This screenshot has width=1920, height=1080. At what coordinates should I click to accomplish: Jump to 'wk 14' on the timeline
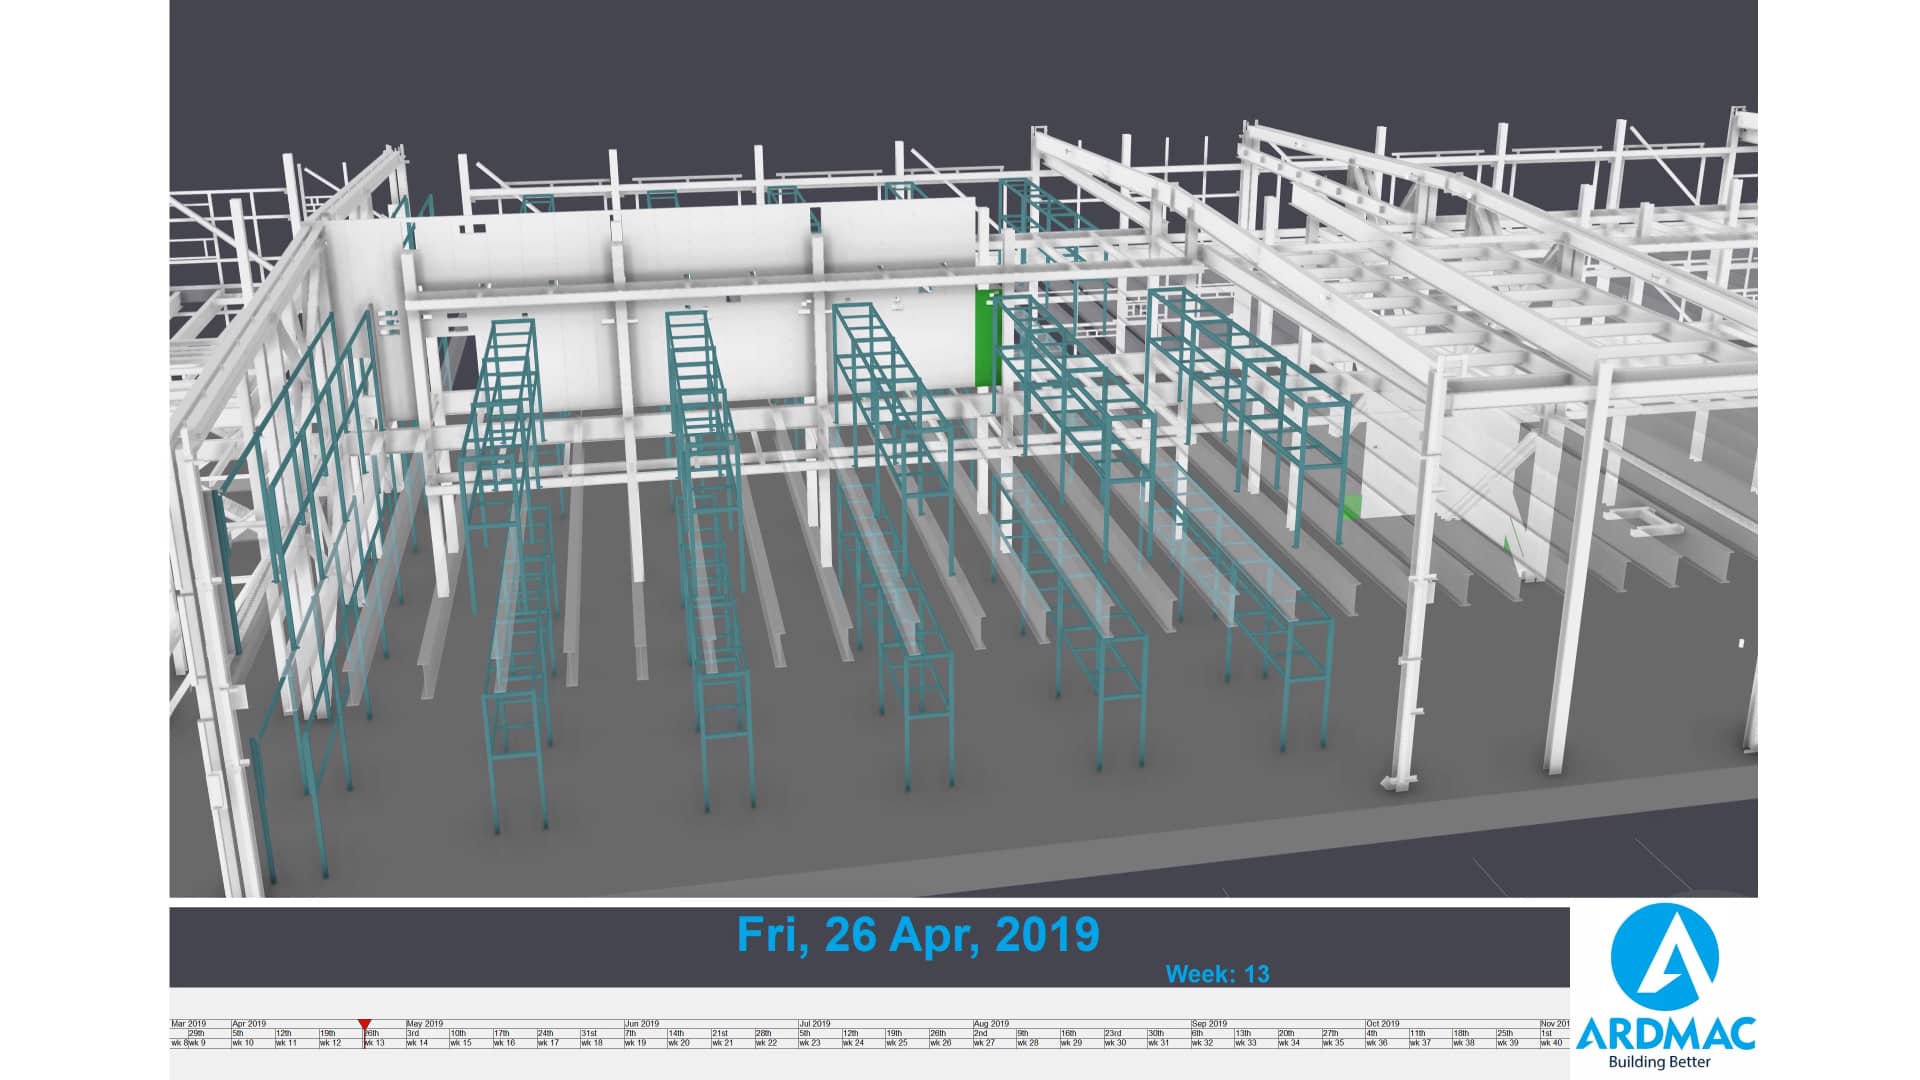click(x=417, y=1043)
